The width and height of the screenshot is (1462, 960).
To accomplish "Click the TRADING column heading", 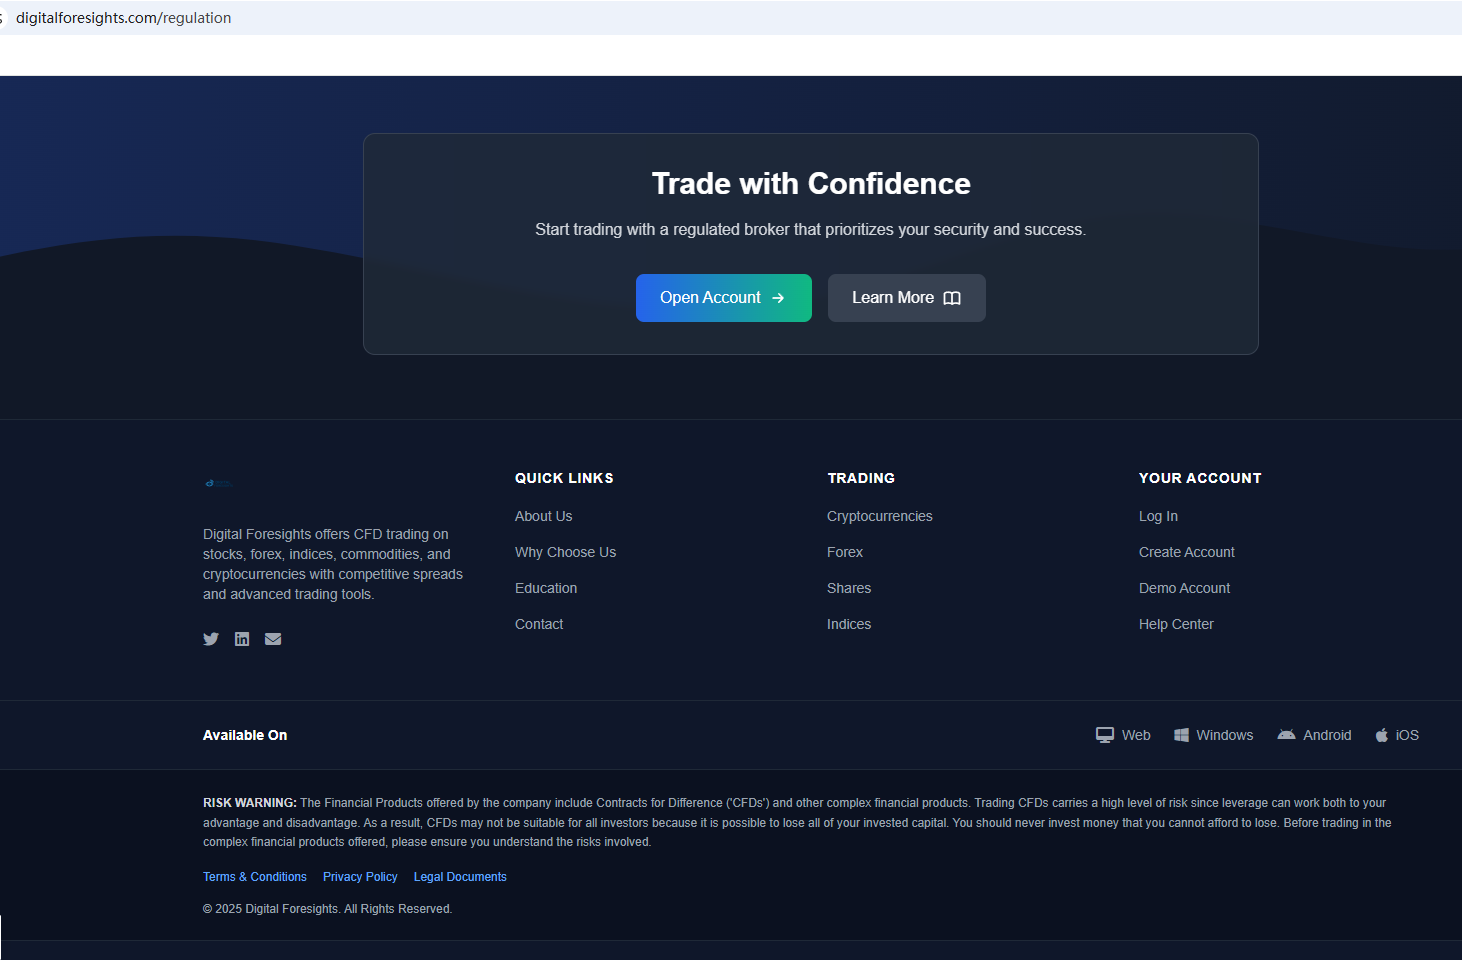I will [x=861, y=478].
